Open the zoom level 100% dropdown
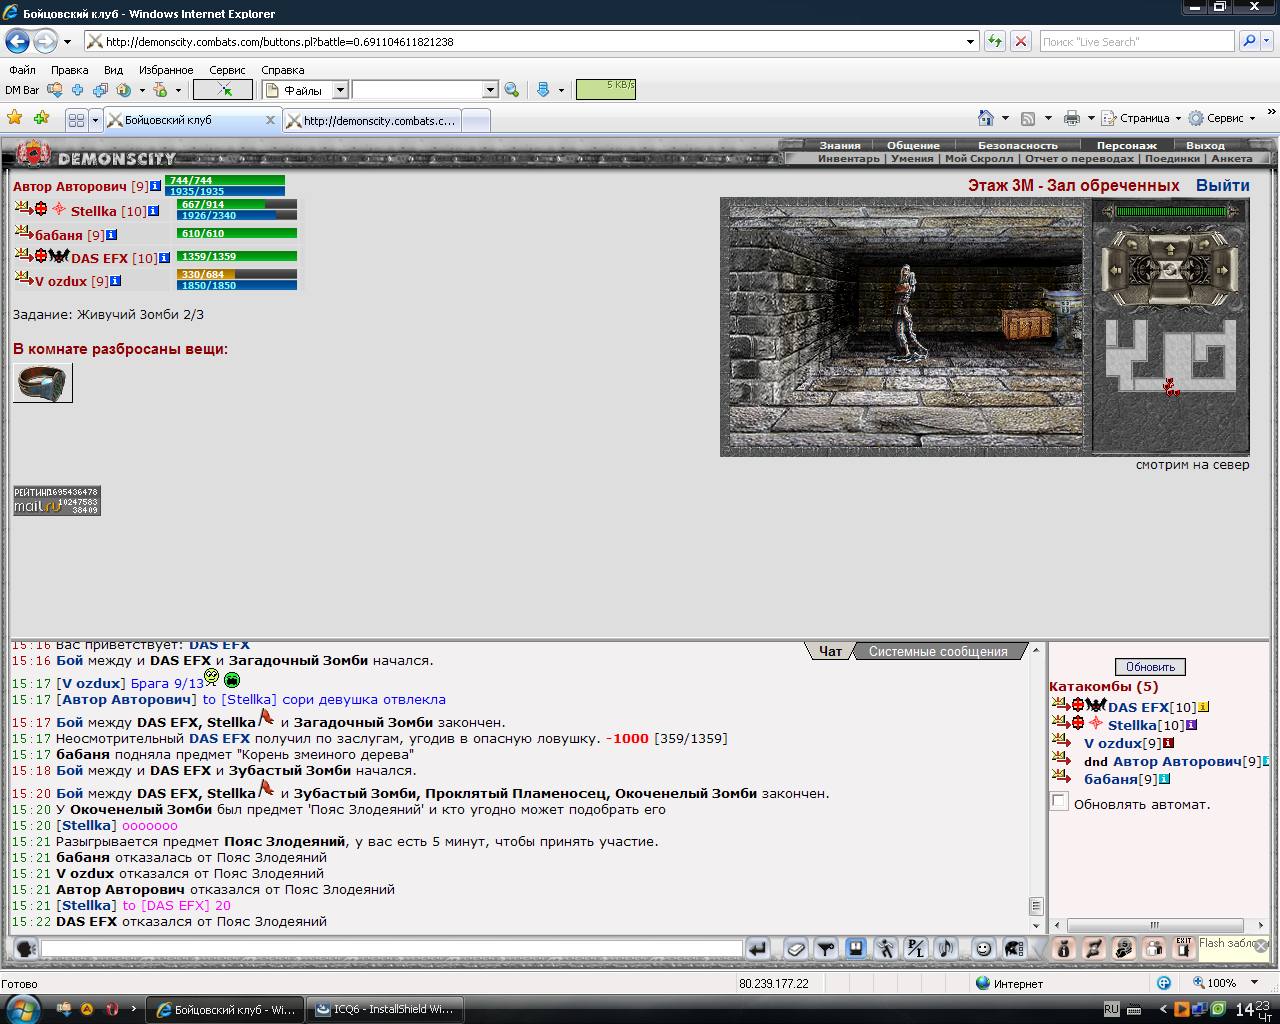 [1255, 983]
